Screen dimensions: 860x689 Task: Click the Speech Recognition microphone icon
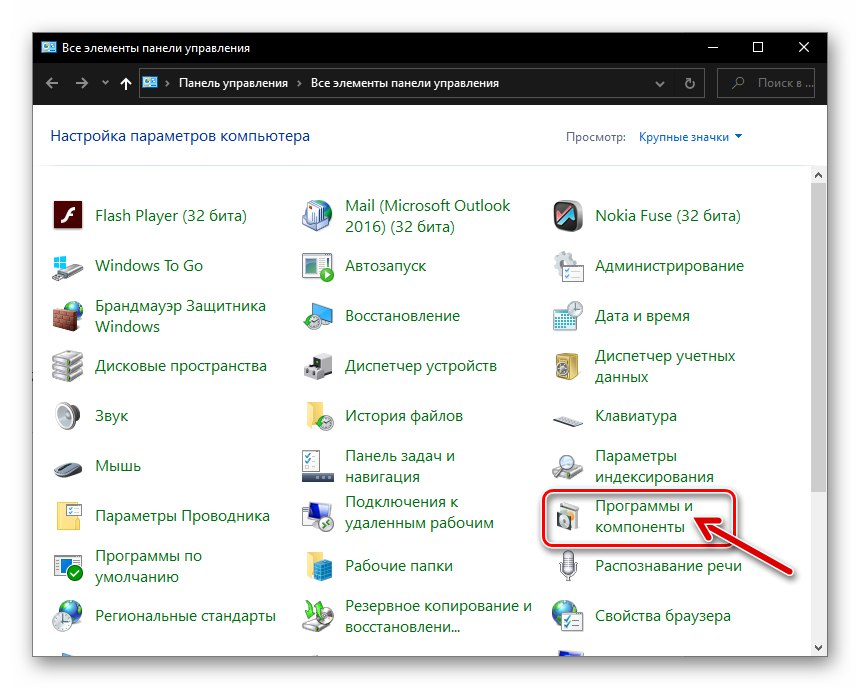[568, 567]
